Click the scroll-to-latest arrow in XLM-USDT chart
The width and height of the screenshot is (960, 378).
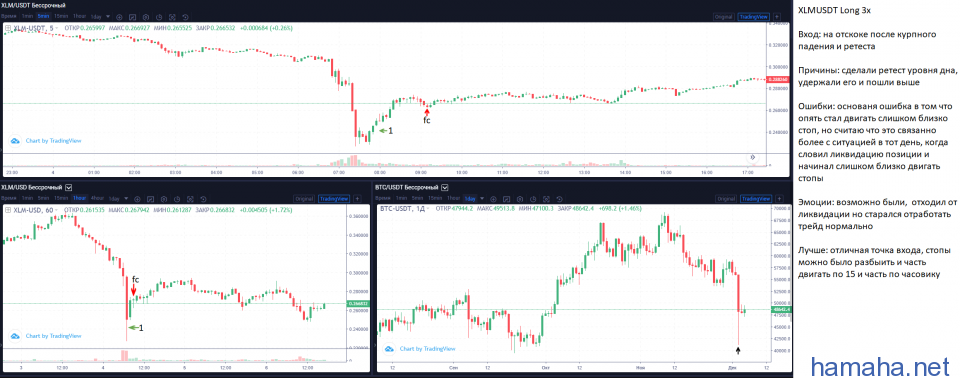coord(753,157)
